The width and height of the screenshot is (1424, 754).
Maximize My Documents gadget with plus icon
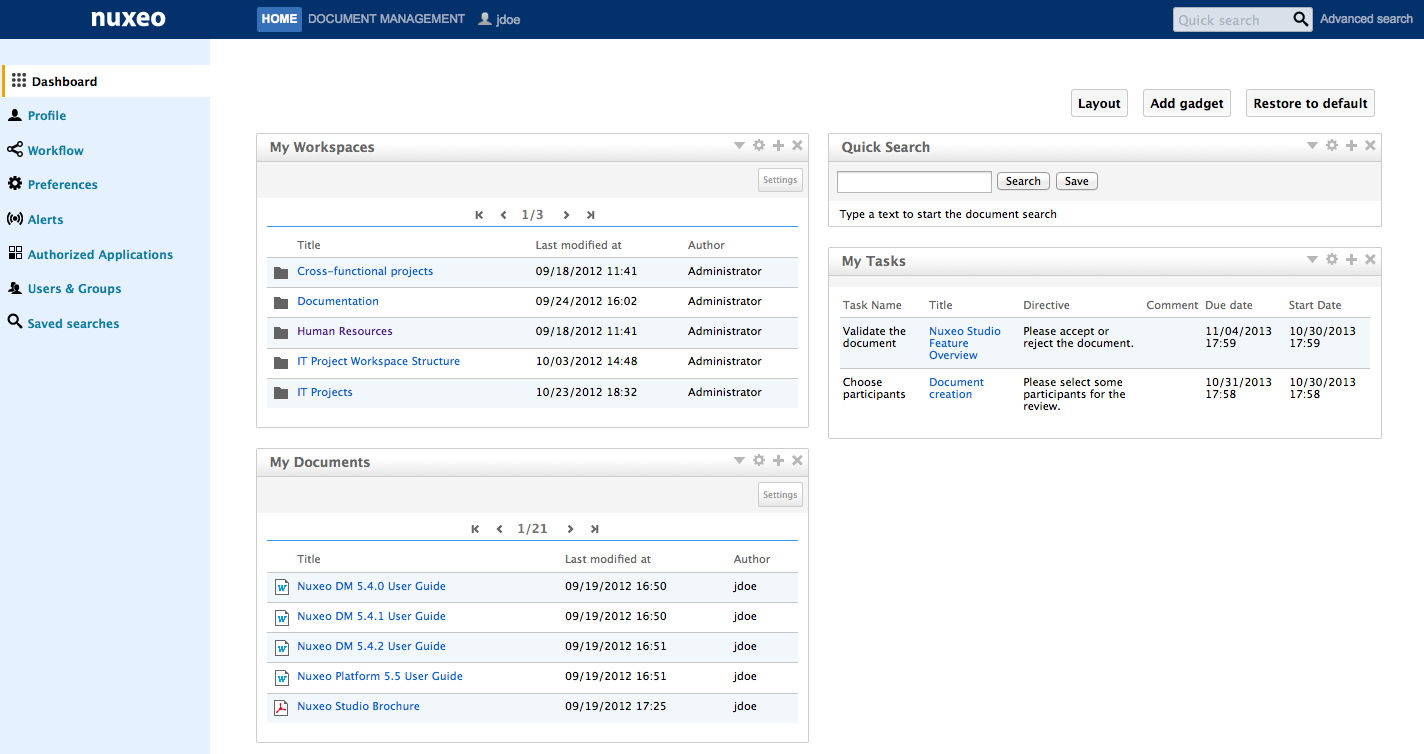pos(778,461)
